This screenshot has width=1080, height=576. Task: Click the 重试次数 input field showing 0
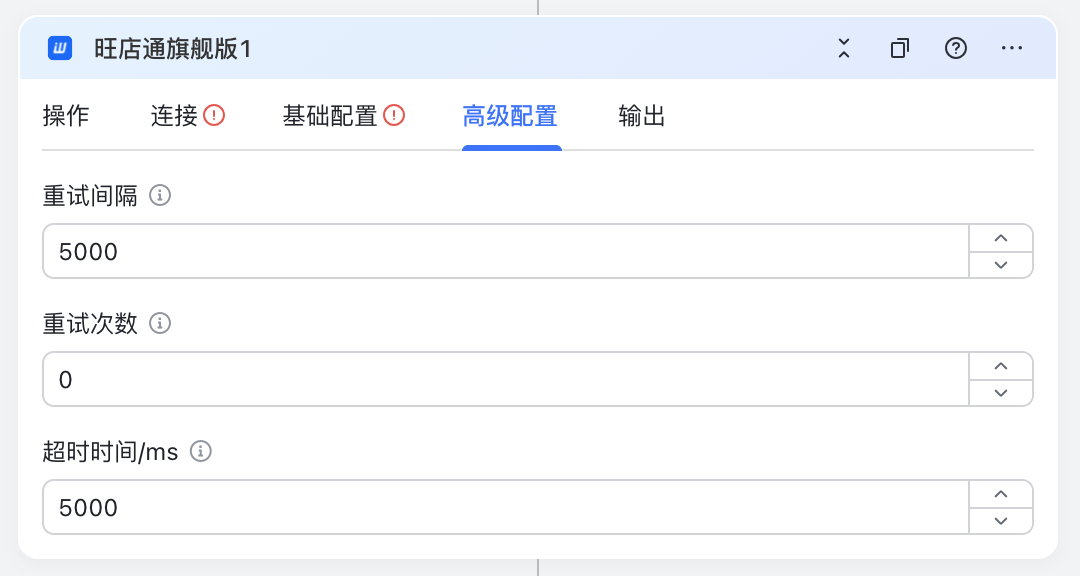click(506, 379)
